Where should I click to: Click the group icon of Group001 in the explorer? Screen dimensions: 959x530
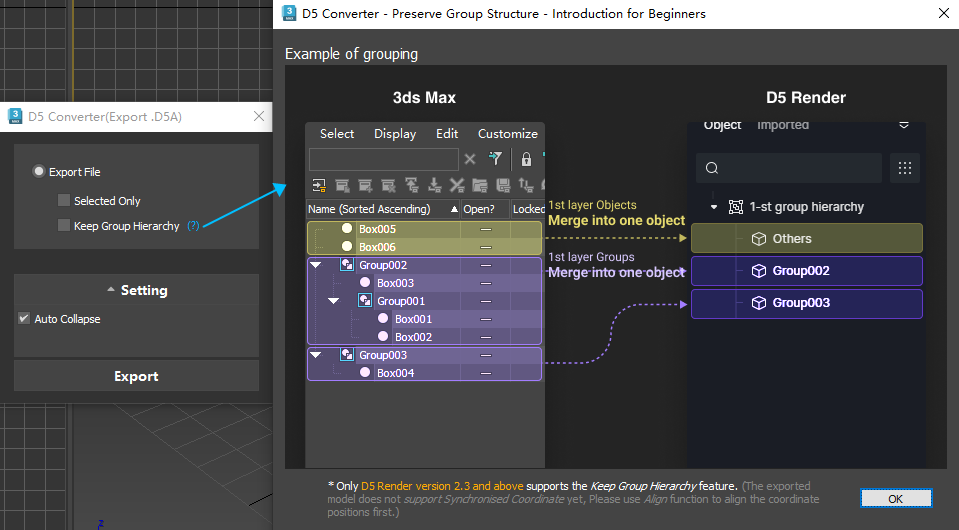click(x=365, y=301)
